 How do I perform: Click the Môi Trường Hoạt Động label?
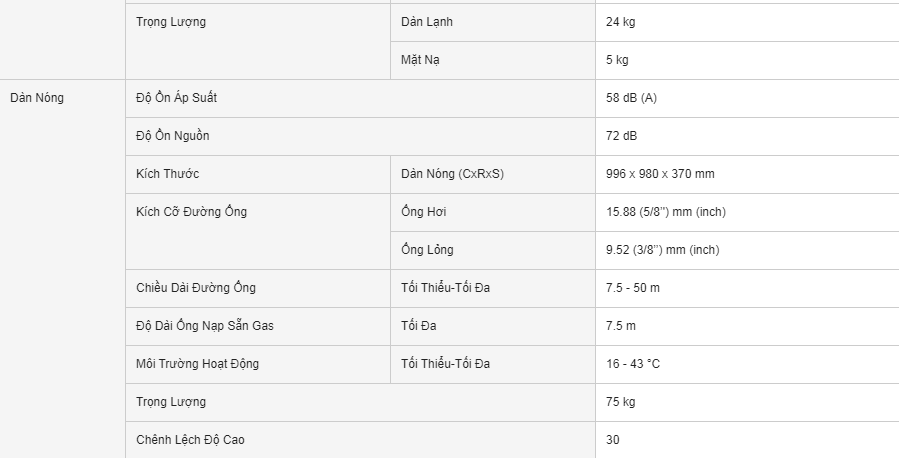(x=197, y=364)
